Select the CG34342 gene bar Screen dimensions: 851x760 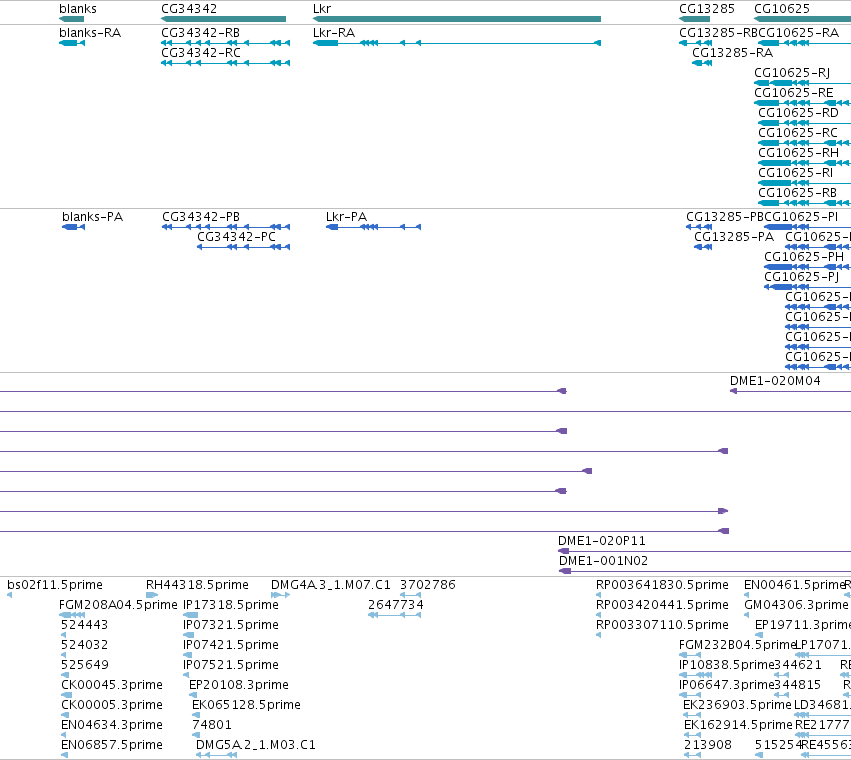224,19
